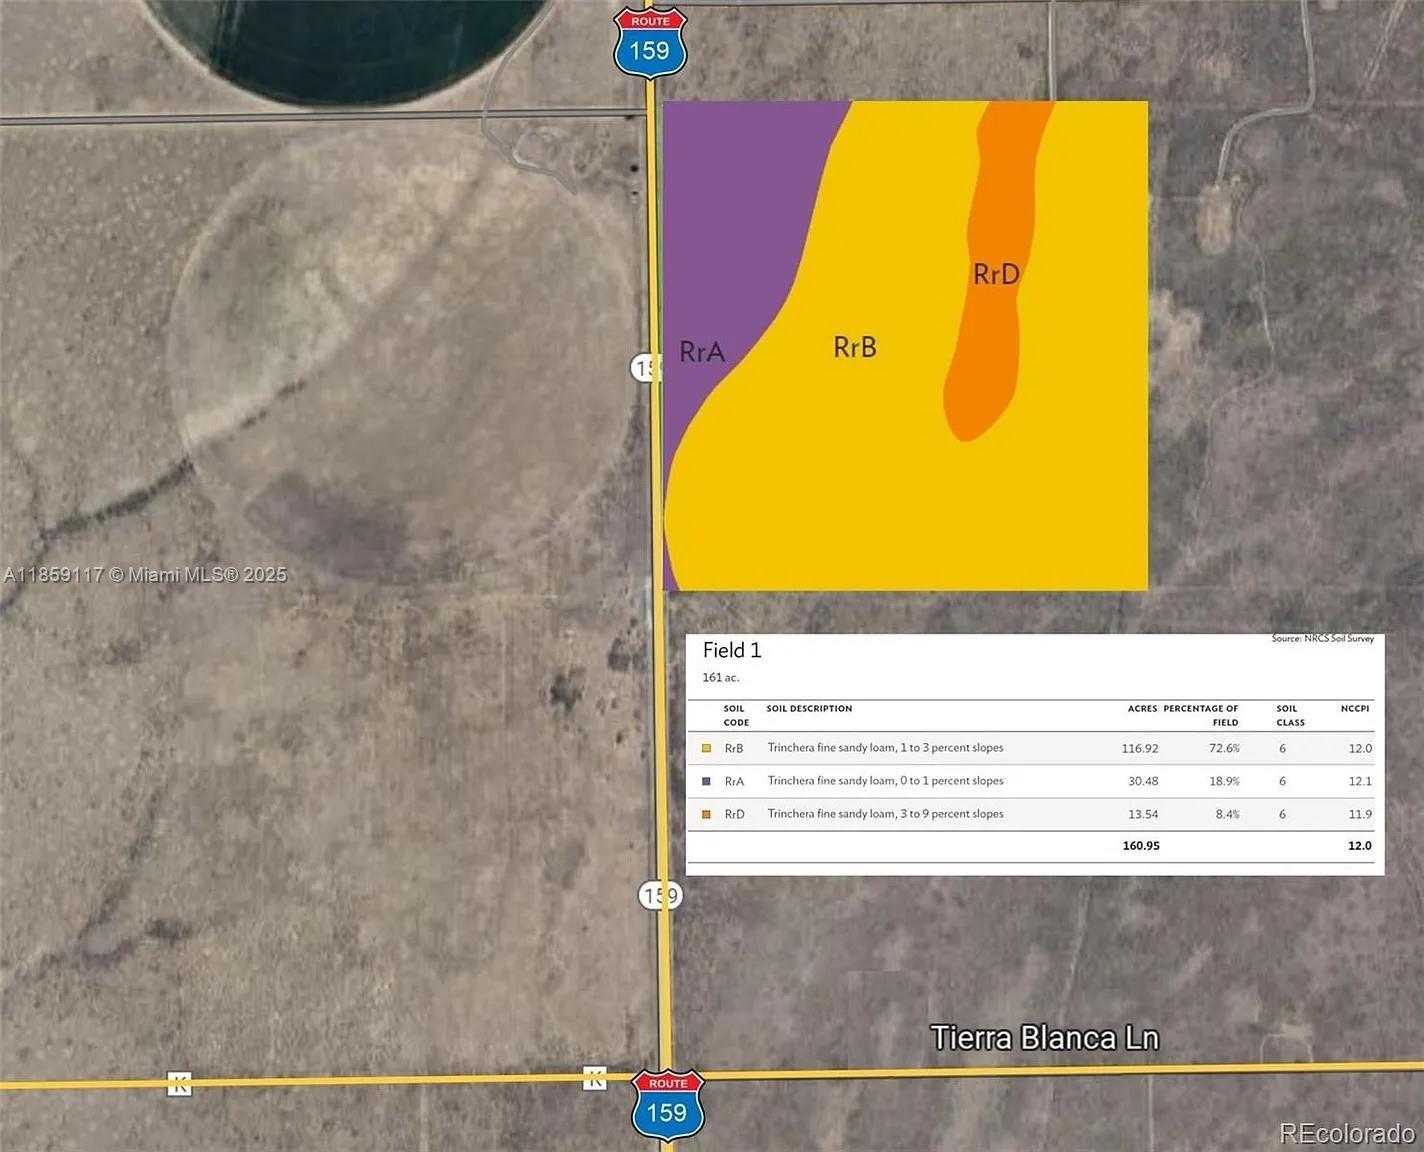Click the purple RrA legend swatch
The image size is (1424, 1152).
[x=706, y=781]
